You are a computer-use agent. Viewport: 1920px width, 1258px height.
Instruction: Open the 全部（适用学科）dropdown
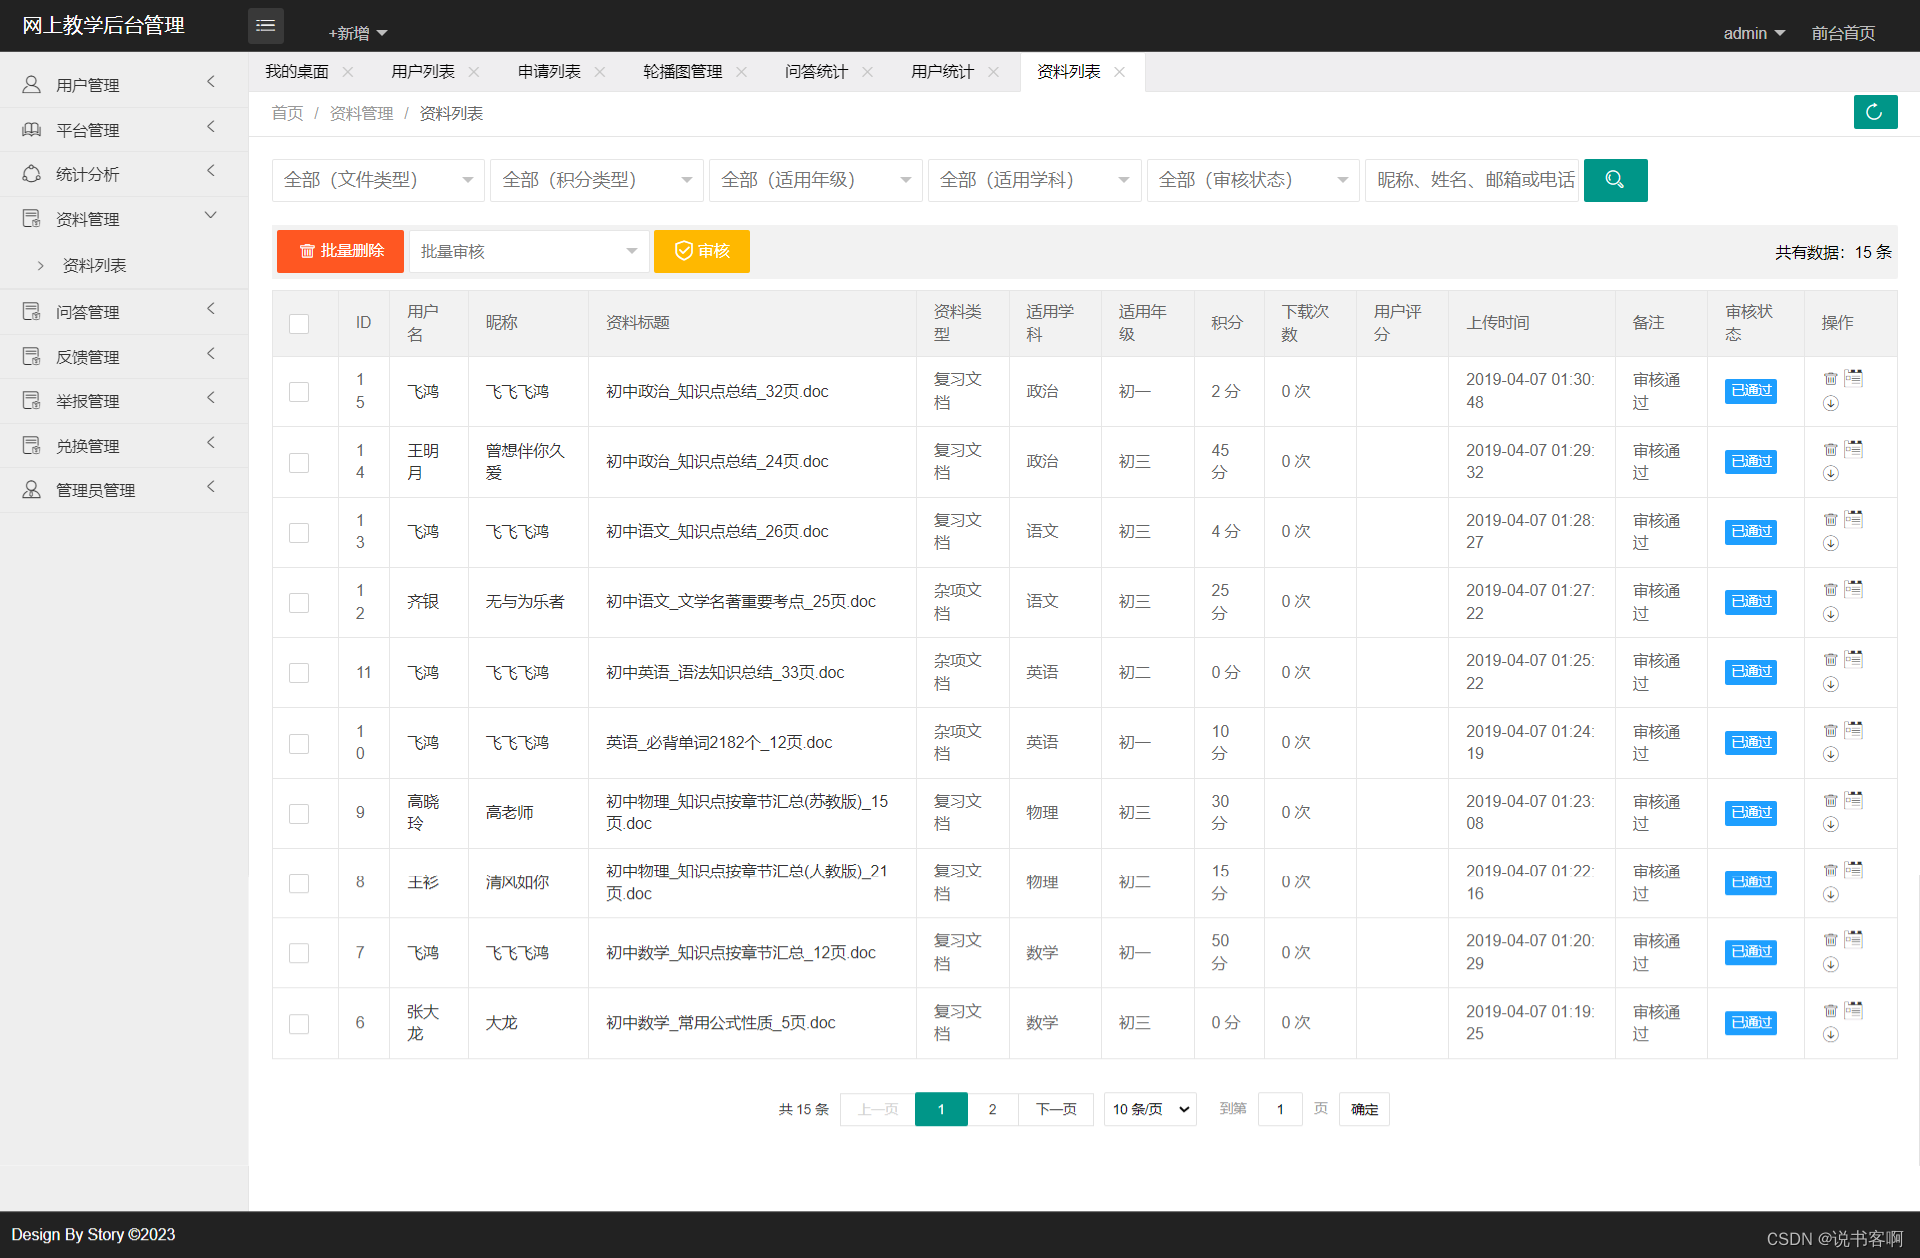(x=1035, y=180)
